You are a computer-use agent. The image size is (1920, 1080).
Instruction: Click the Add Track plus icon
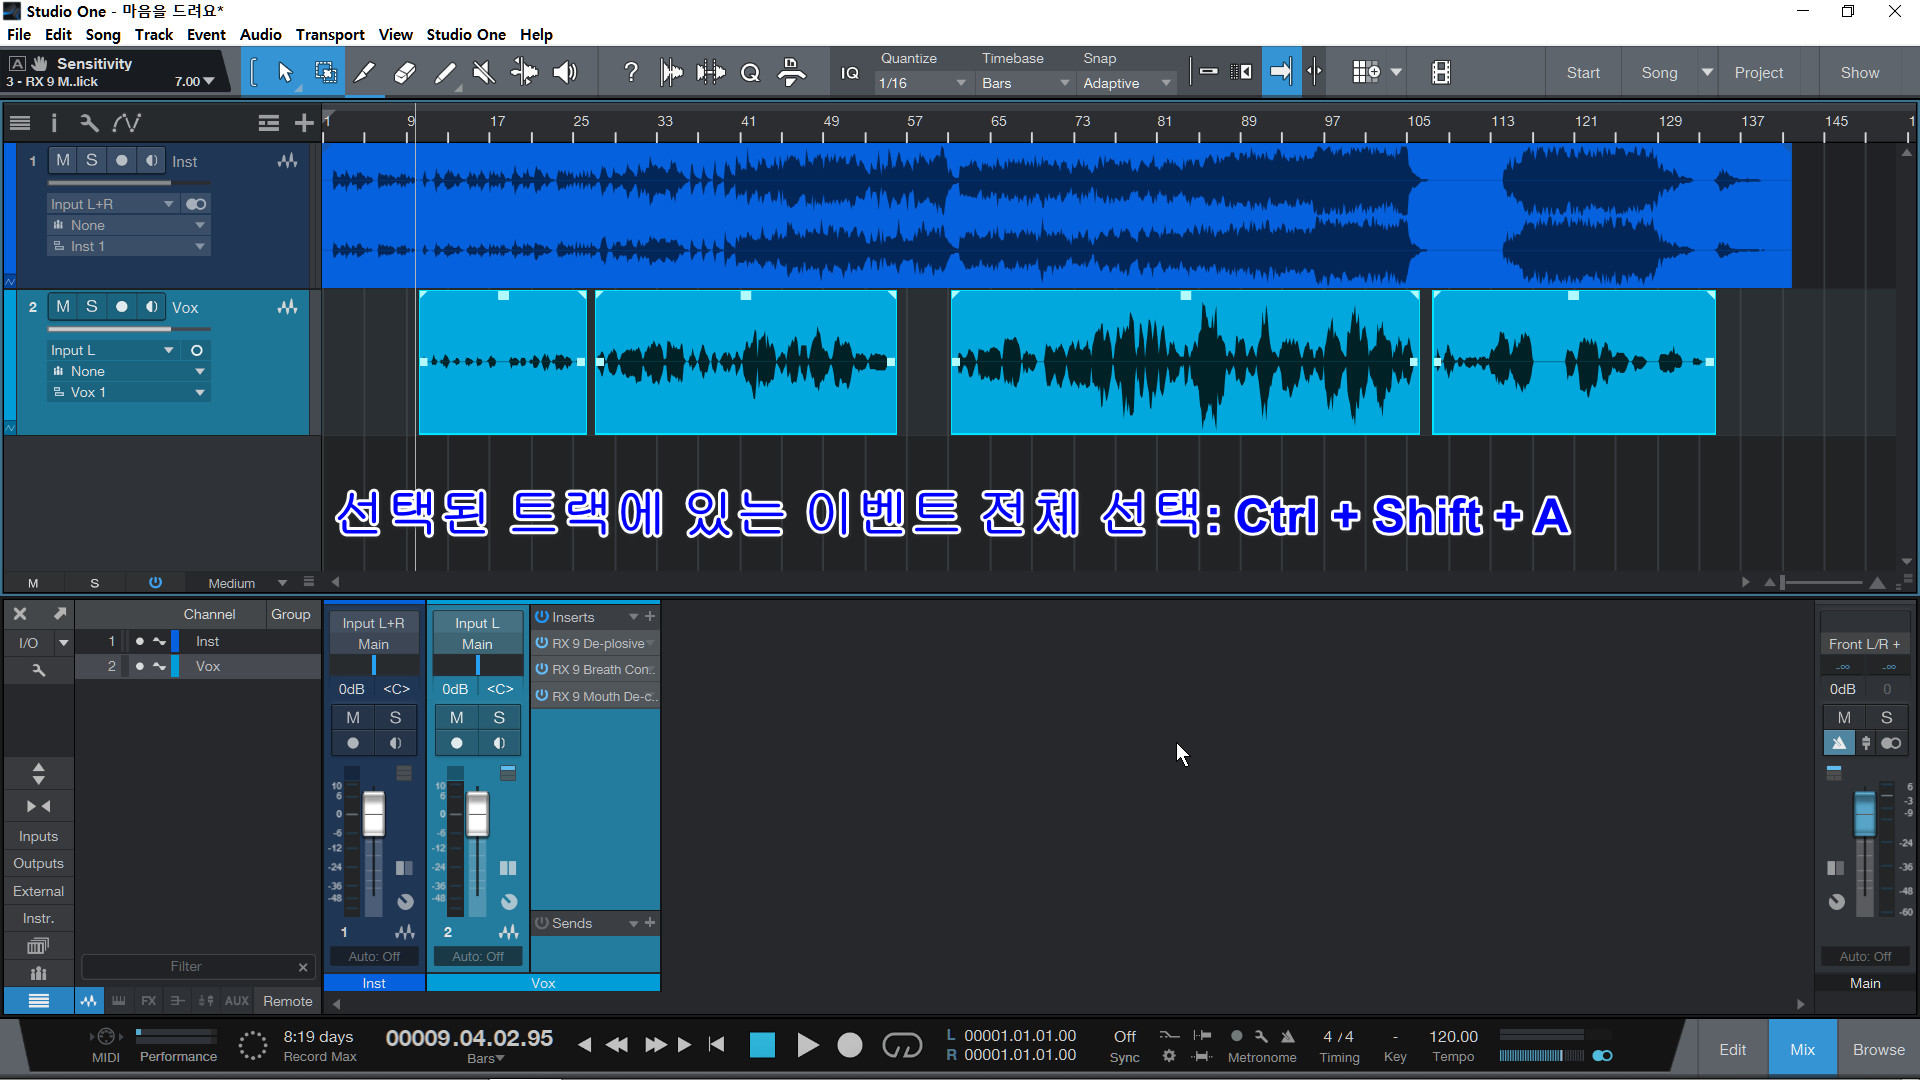304,123
